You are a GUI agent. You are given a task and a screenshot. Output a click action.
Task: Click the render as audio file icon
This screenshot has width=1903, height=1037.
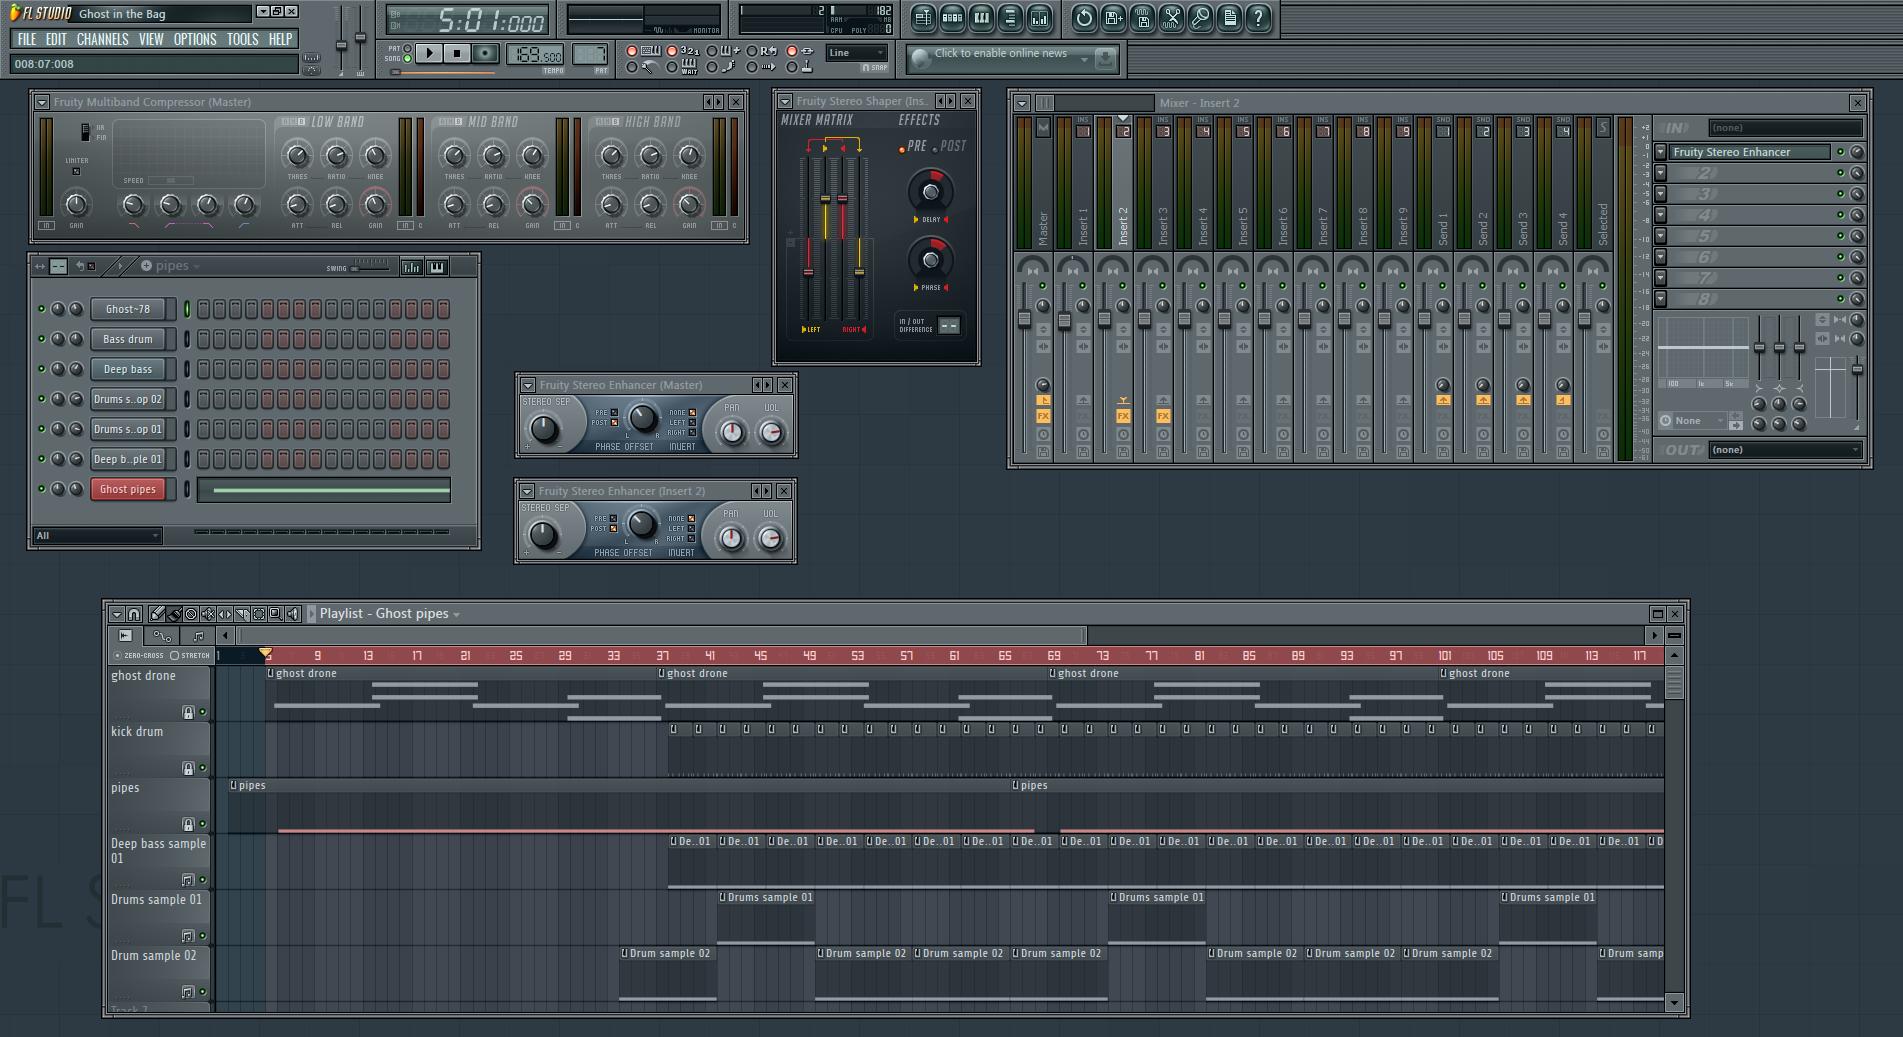pyautogui.click(x=1142, y=18)
